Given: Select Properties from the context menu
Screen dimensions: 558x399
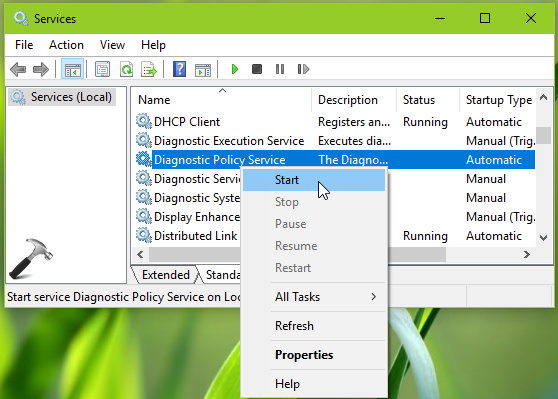Looking at the screenshot, I should 304,355.
